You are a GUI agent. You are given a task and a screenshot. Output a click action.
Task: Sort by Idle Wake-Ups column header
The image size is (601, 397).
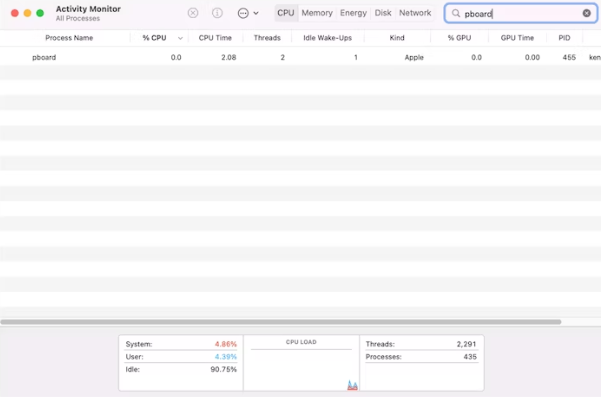pyautogui.click(x=327, y=38)
